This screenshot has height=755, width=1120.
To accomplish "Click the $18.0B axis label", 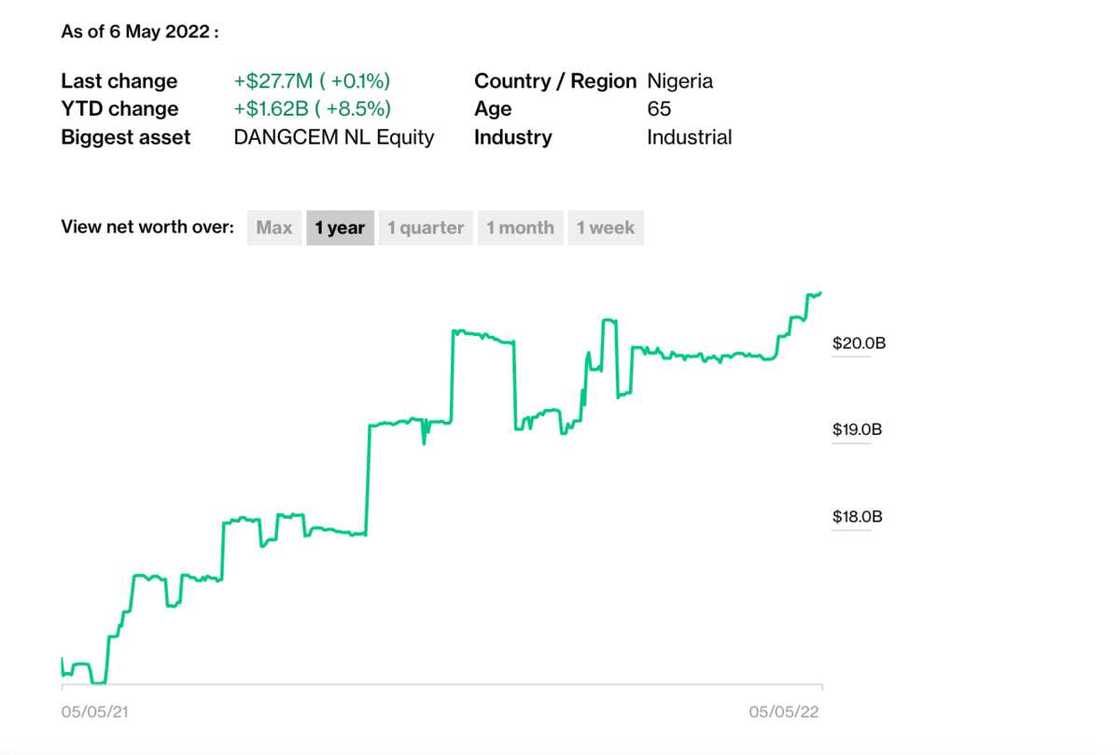I will (857, 517).
